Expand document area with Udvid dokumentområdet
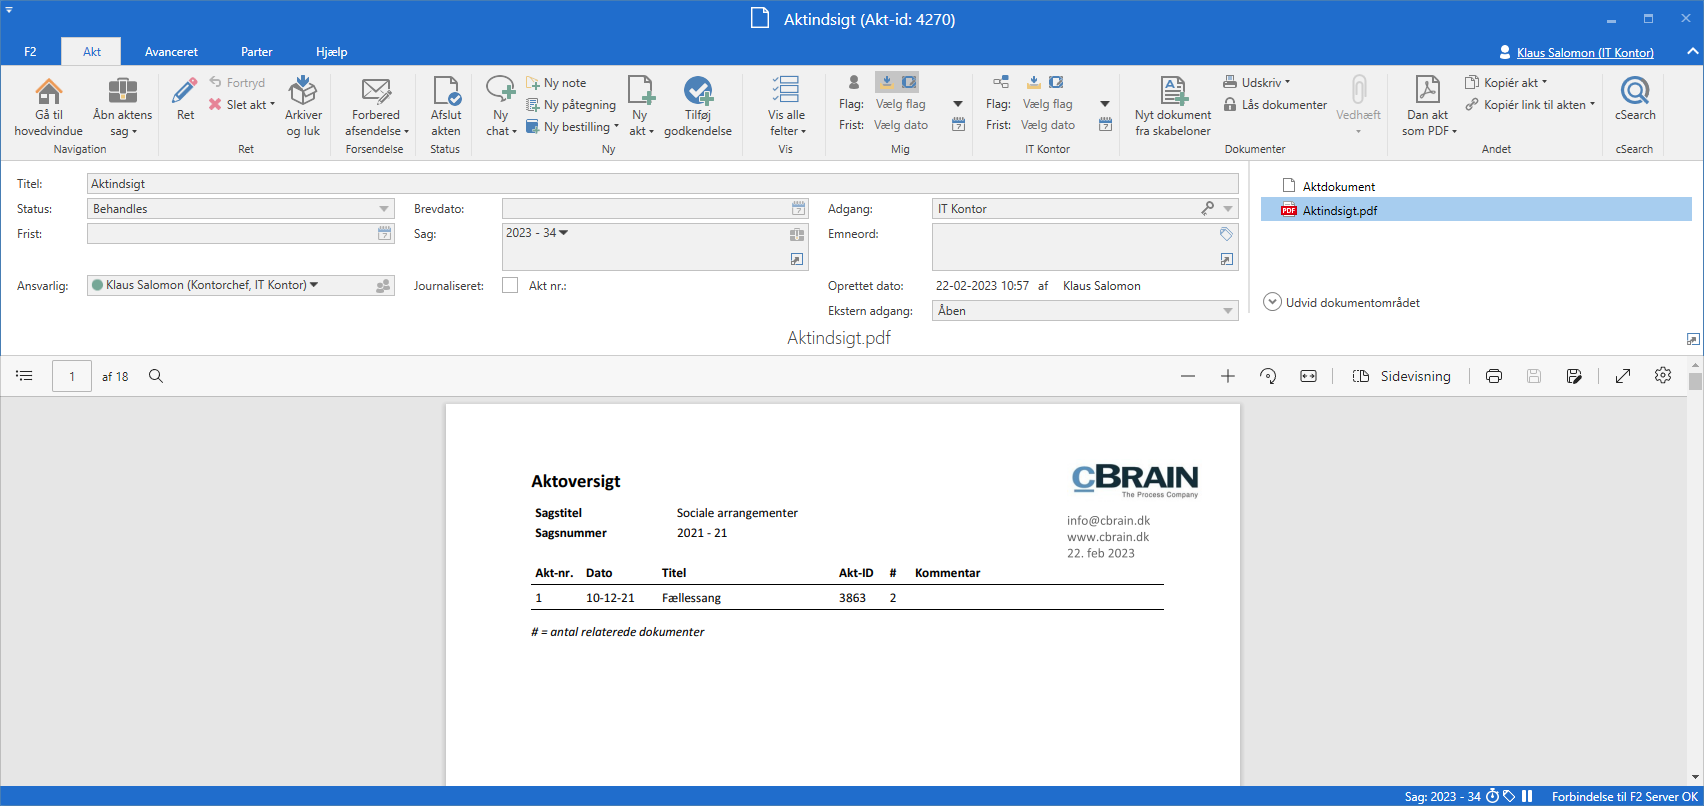 pos(1342,302)
